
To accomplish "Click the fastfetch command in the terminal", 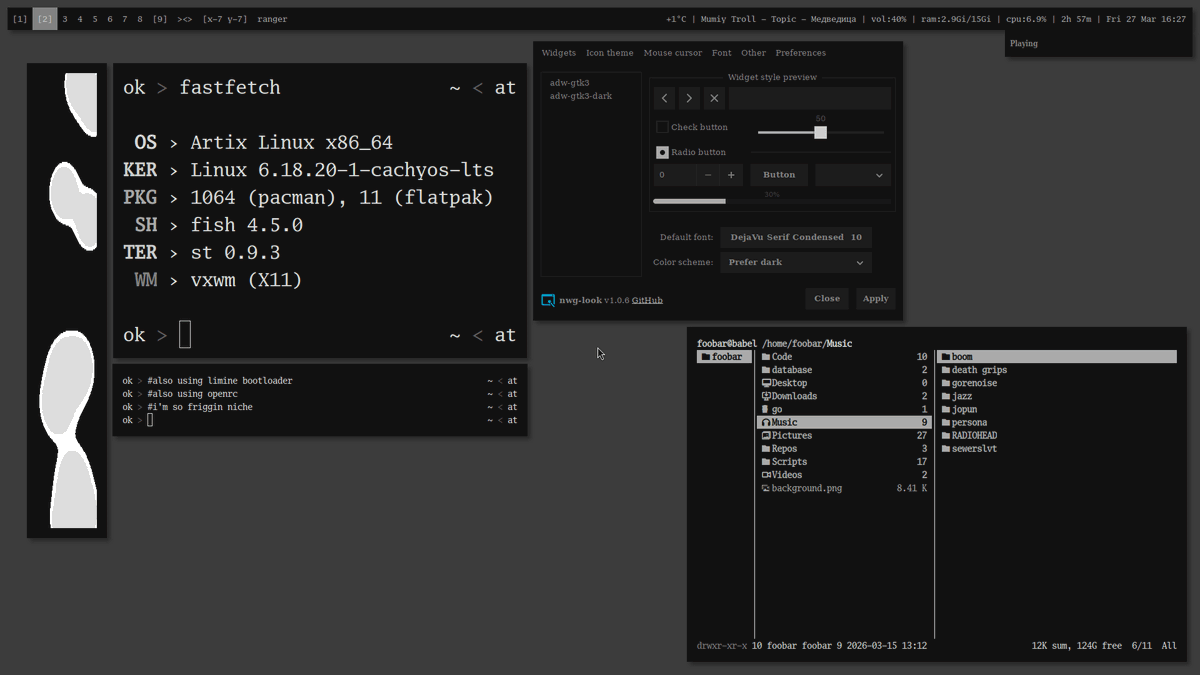I will (x=230, y=88).
